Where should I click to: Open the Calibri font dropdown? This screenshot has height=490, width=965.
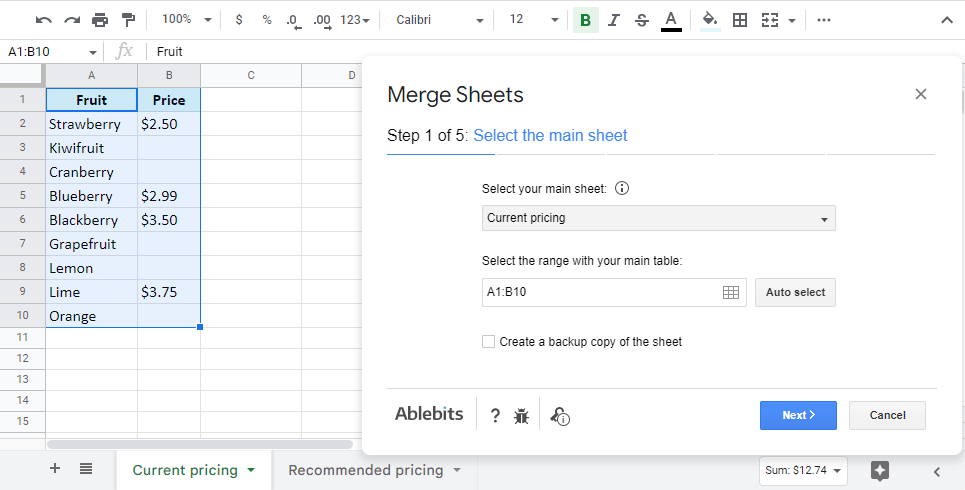[439, 20]
